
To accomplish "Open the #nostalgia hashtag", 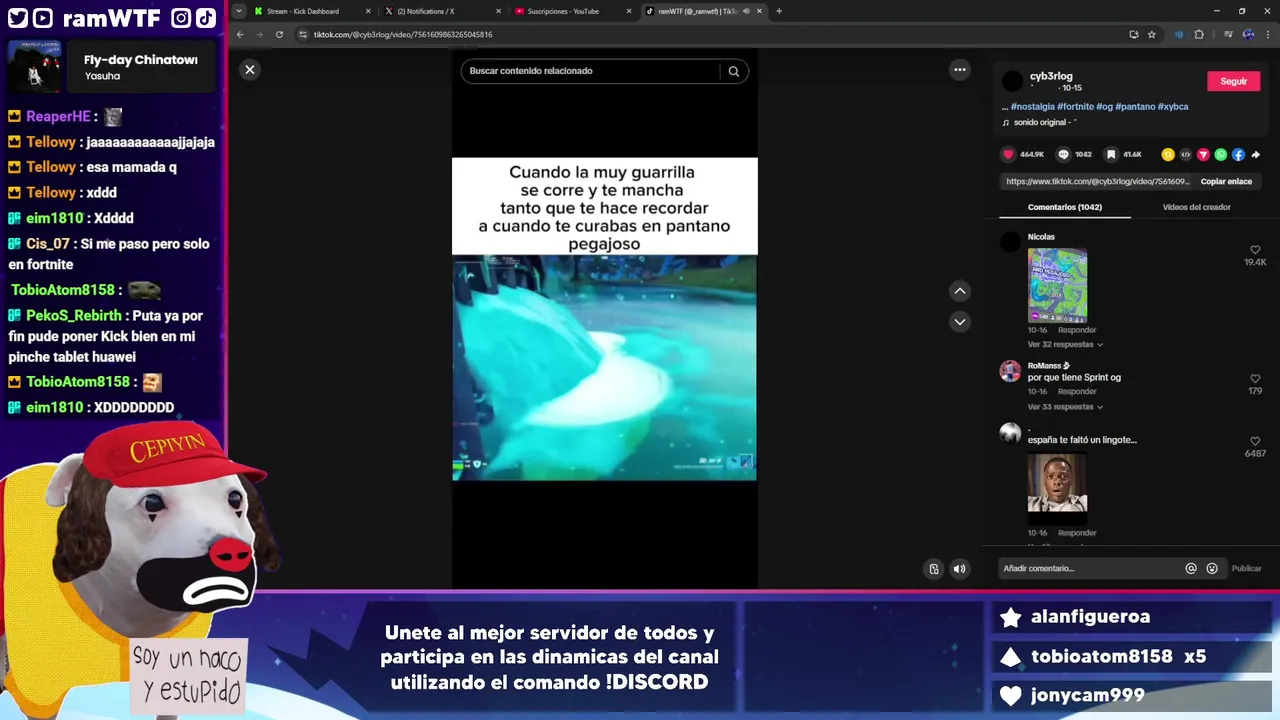I will tap(1032, 106).
